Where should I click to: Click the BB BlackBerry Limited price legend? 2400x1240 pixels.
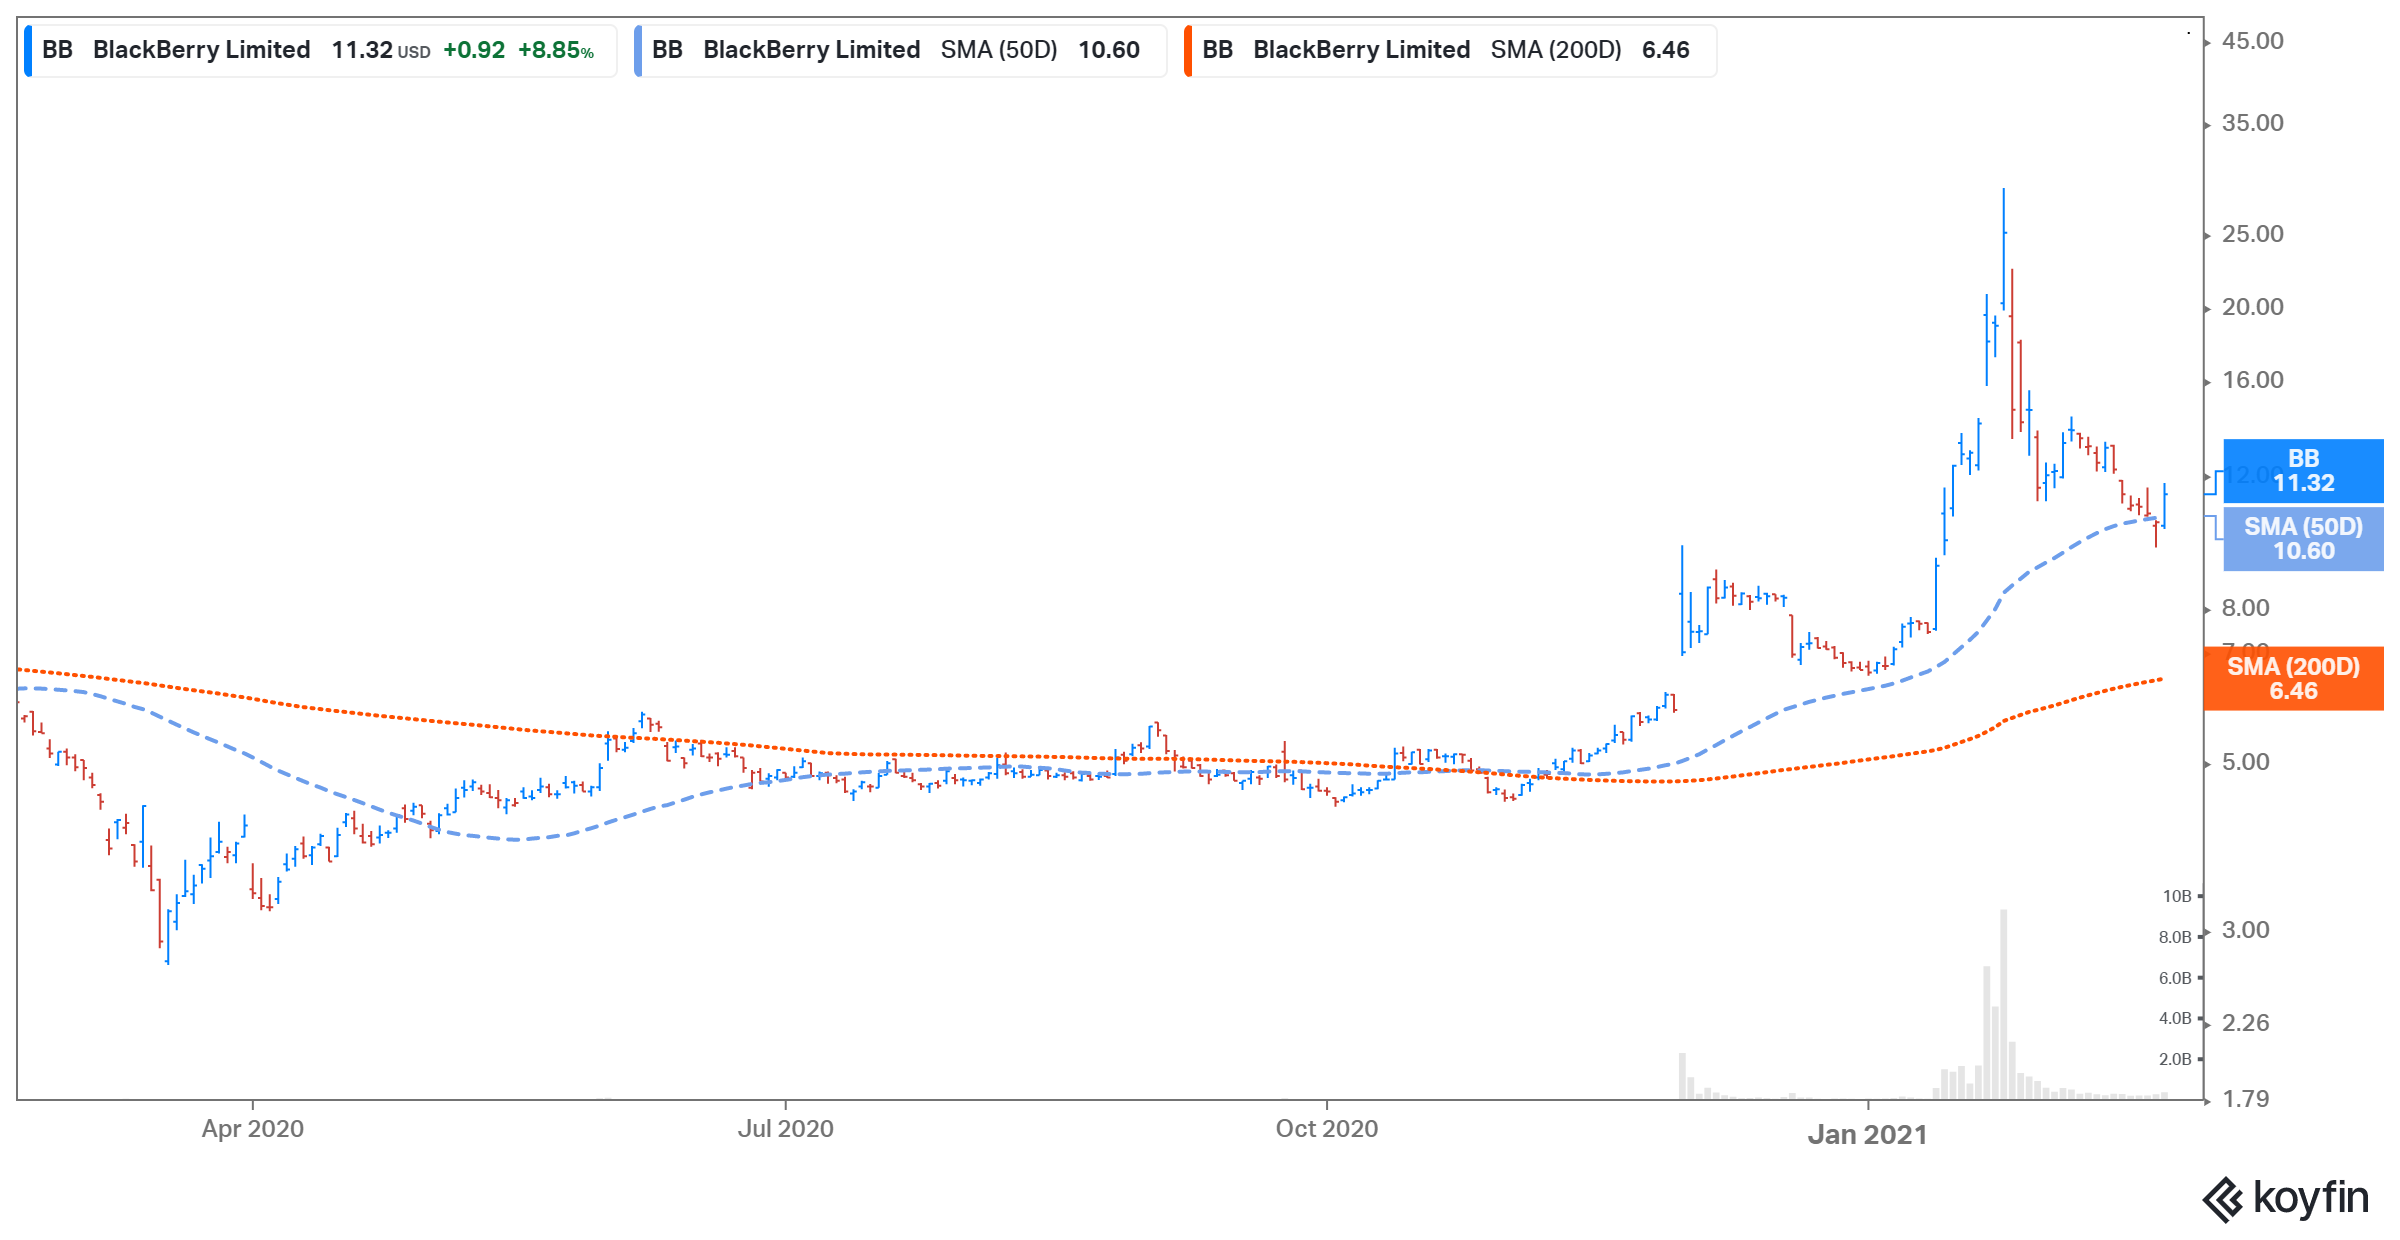(x=320, y=50)
